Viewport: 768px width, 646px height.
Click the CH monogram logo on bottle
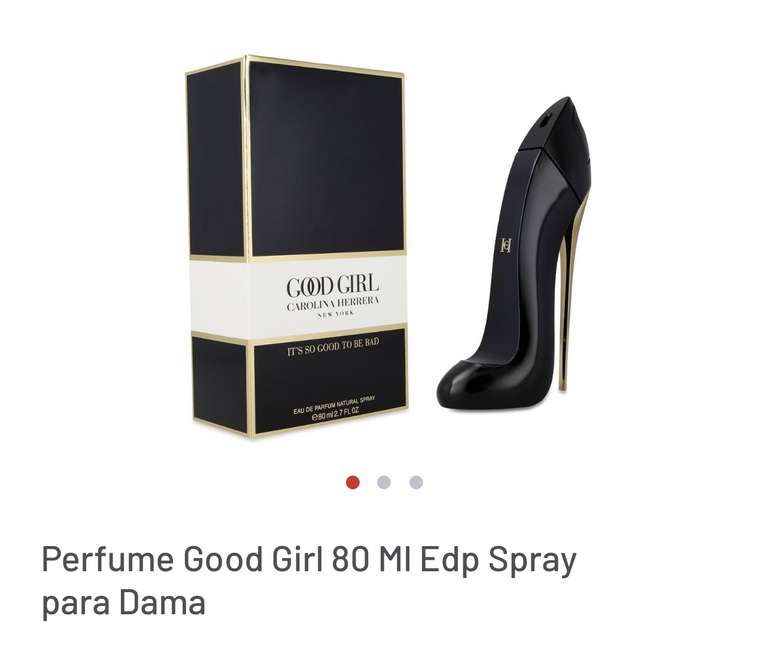click(x=506, y=245)
